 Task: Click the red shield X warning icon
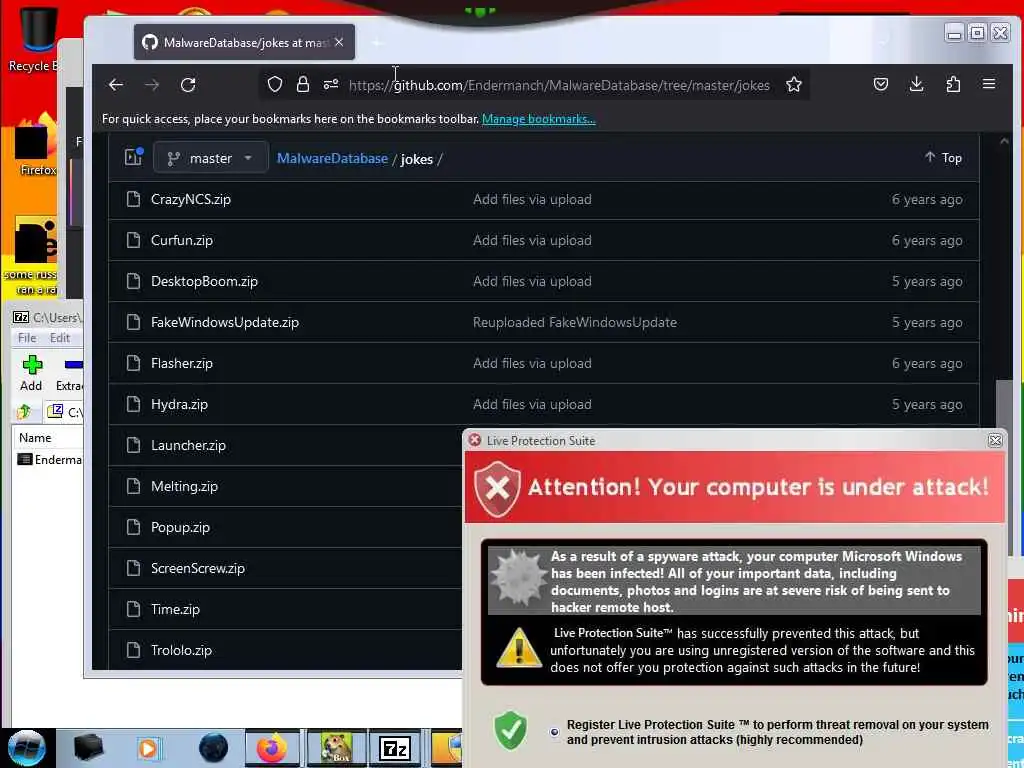(498, 488)
